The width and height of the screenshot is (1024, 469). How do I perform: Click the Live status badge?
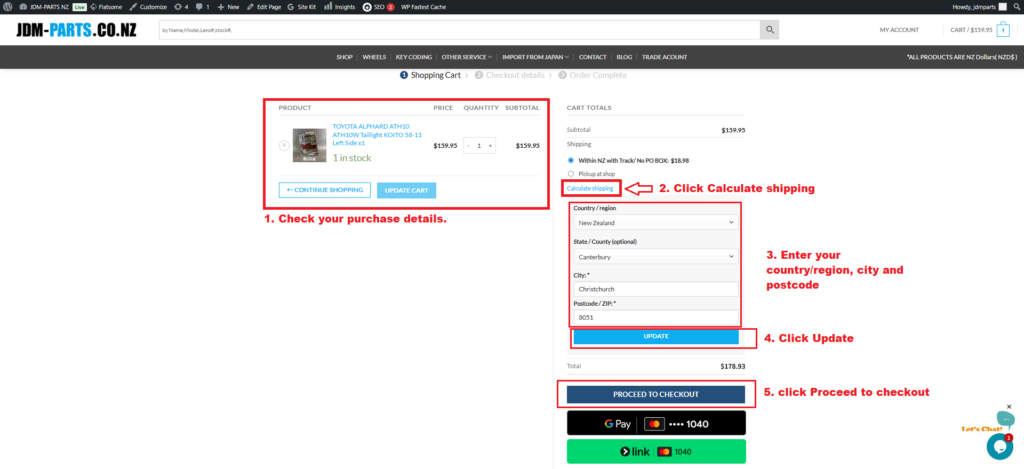[x=79, y=7]
